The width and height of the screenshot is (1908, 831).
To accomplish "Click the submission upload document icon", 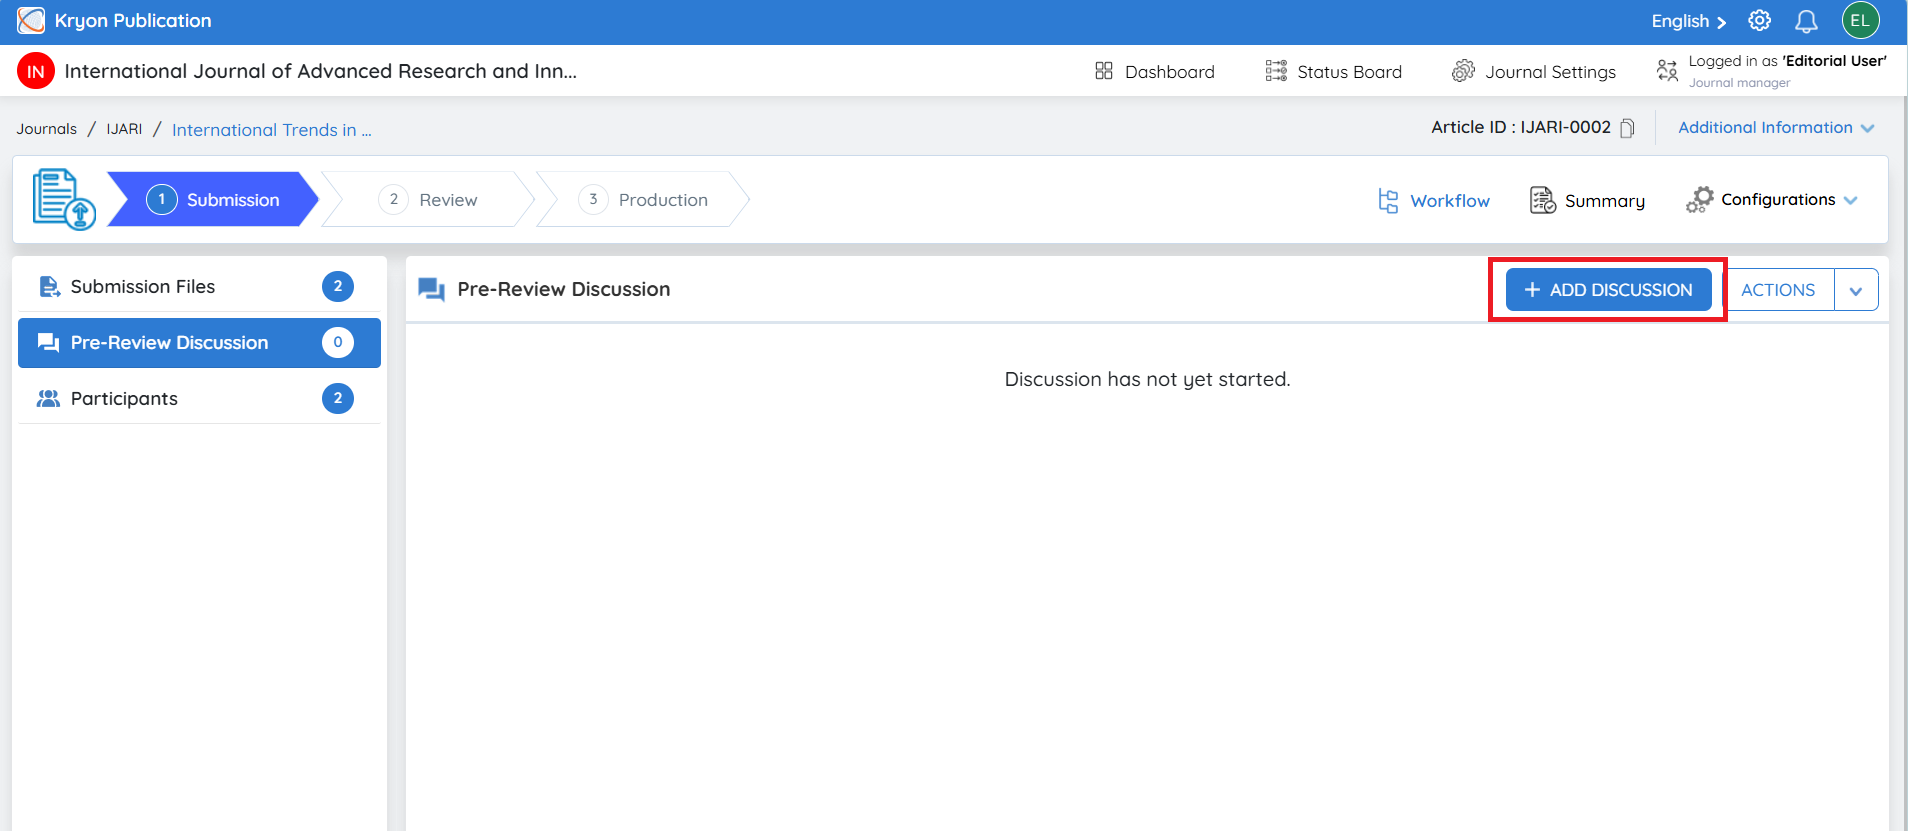I will tap(64, 199).
